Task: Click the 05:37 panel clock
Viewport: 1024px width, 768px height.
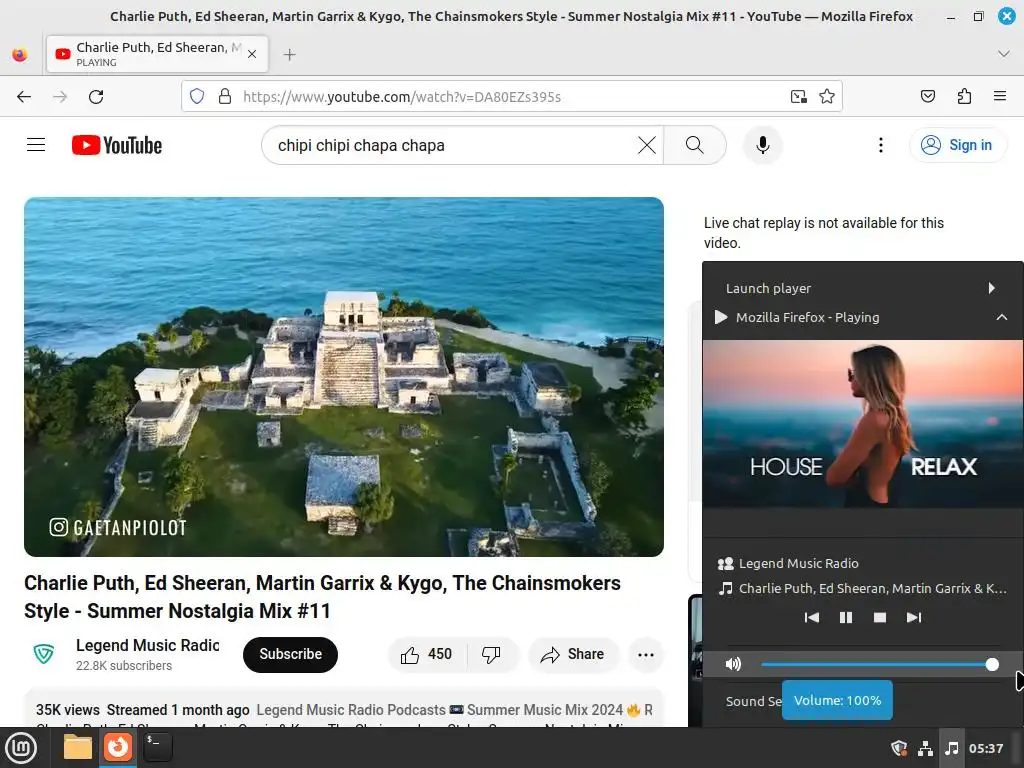Action: [x=985, y=748]
